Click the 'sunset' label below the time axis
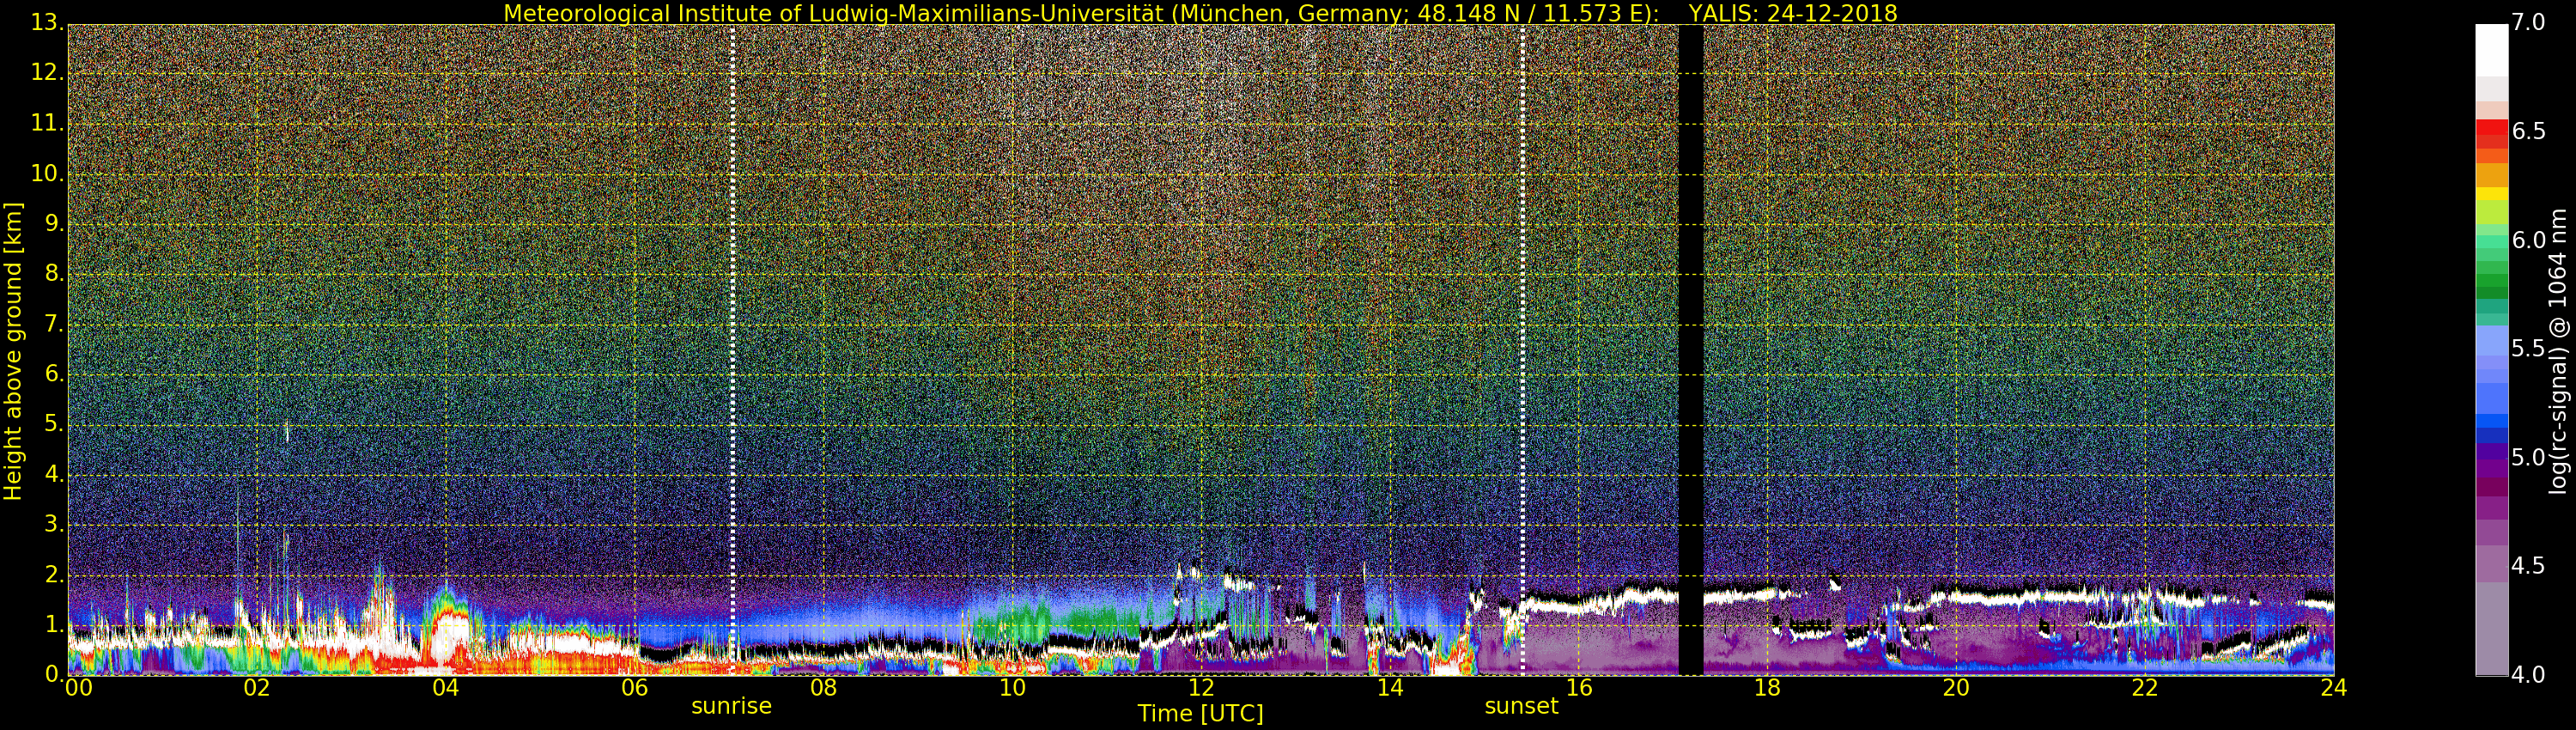The image size is (2576, 730). [1521, 706]
